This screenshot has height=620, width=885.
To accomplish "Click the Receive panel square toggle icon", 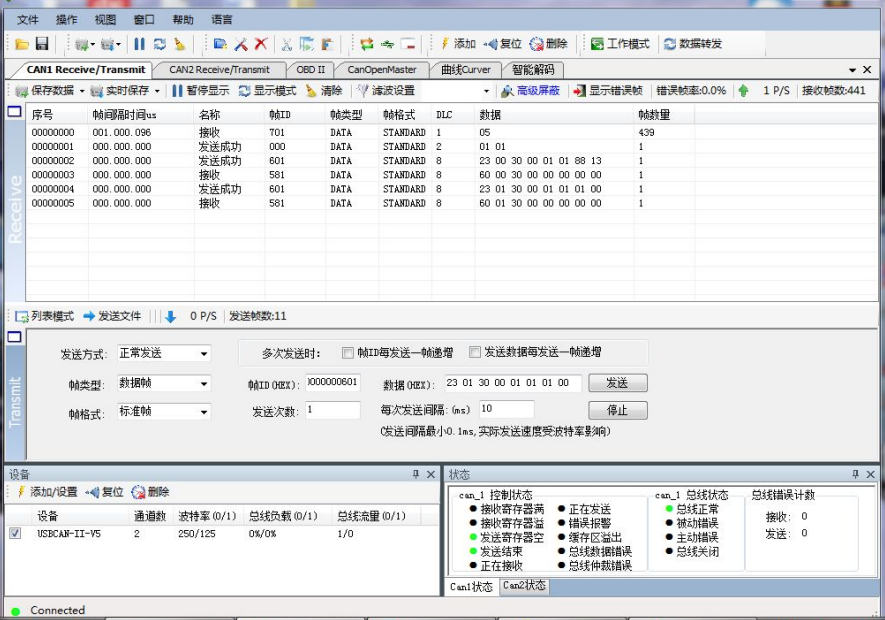I will [x=14, y=111].
